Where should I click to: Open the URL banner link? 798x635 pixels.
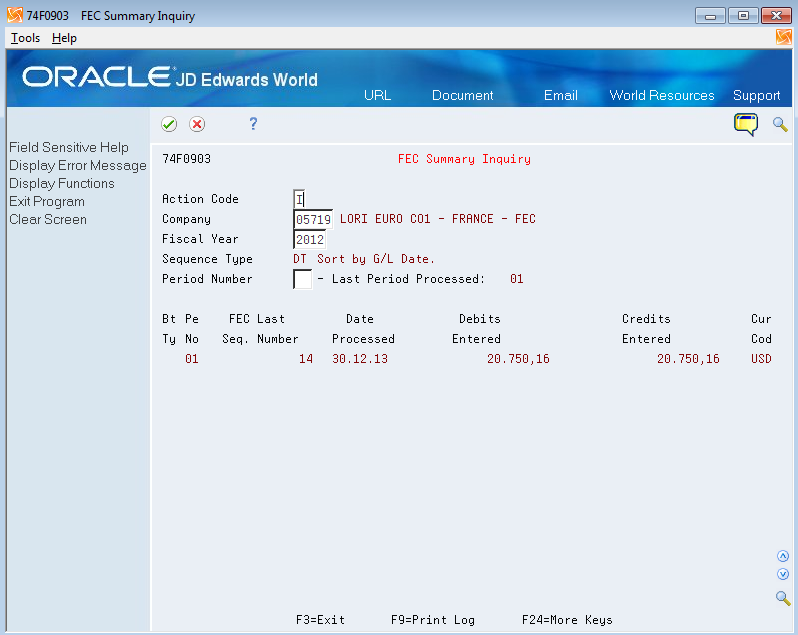pyautogui.click(x=378, y=96)
